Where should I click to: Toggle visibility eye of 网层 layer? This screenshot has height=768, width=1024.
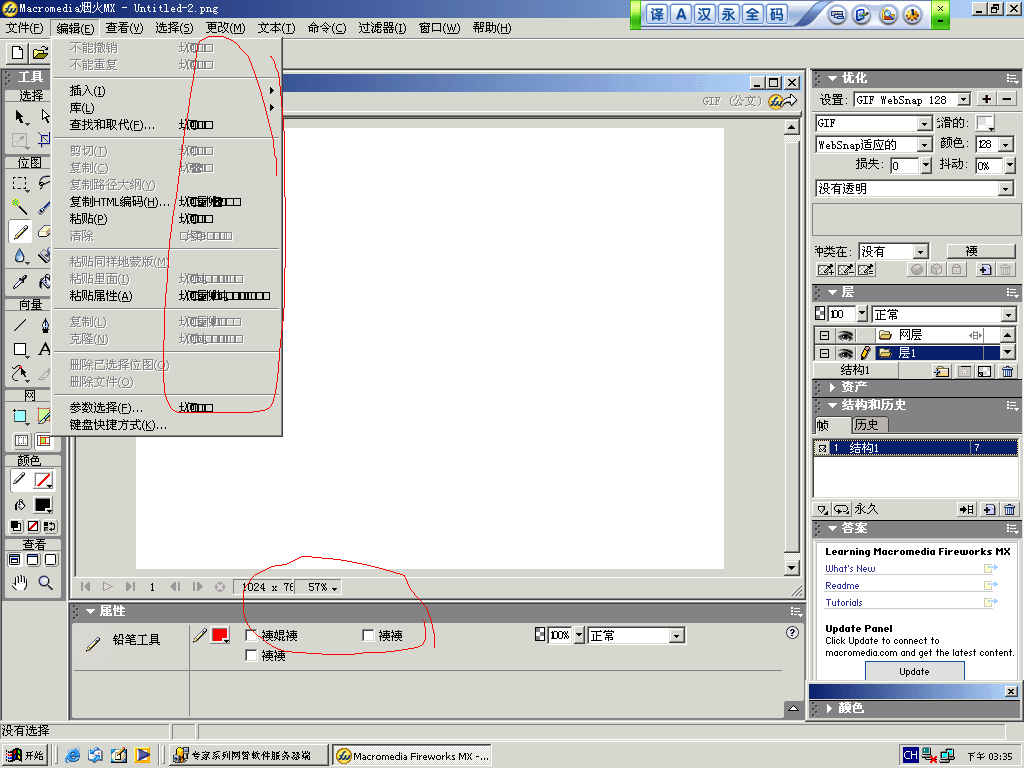pos(845,335)
